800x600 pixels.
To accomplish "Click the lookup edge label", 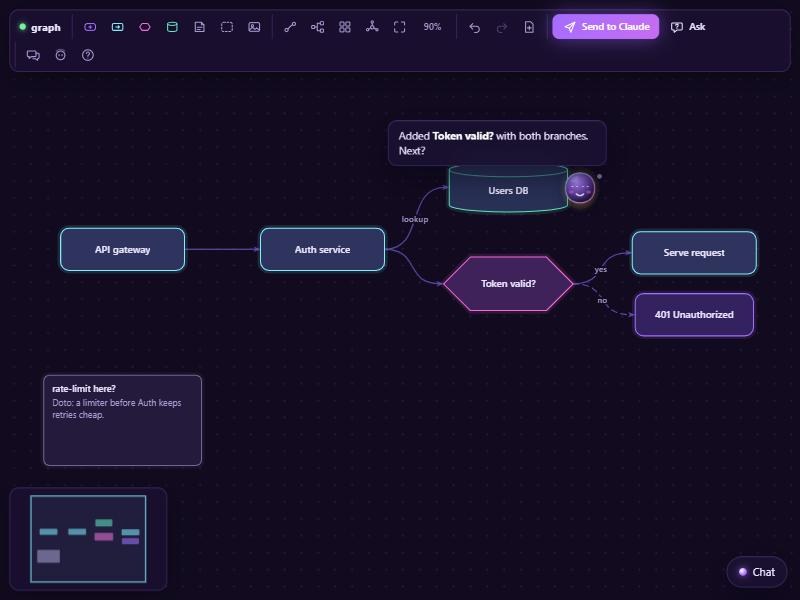I will tap(415, 219).
